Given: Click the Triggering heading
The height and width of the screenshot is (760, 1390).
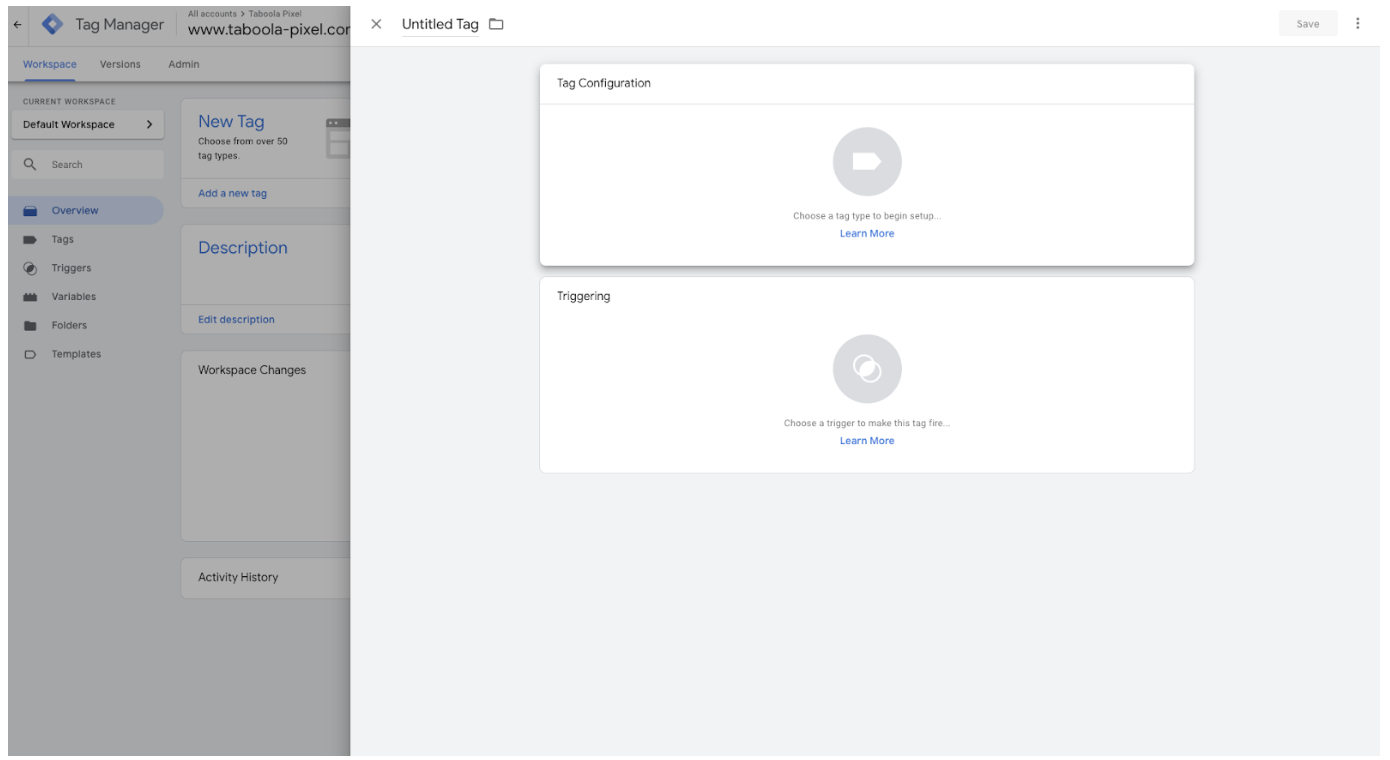Looking at the screenshot, I should [584, 296].
